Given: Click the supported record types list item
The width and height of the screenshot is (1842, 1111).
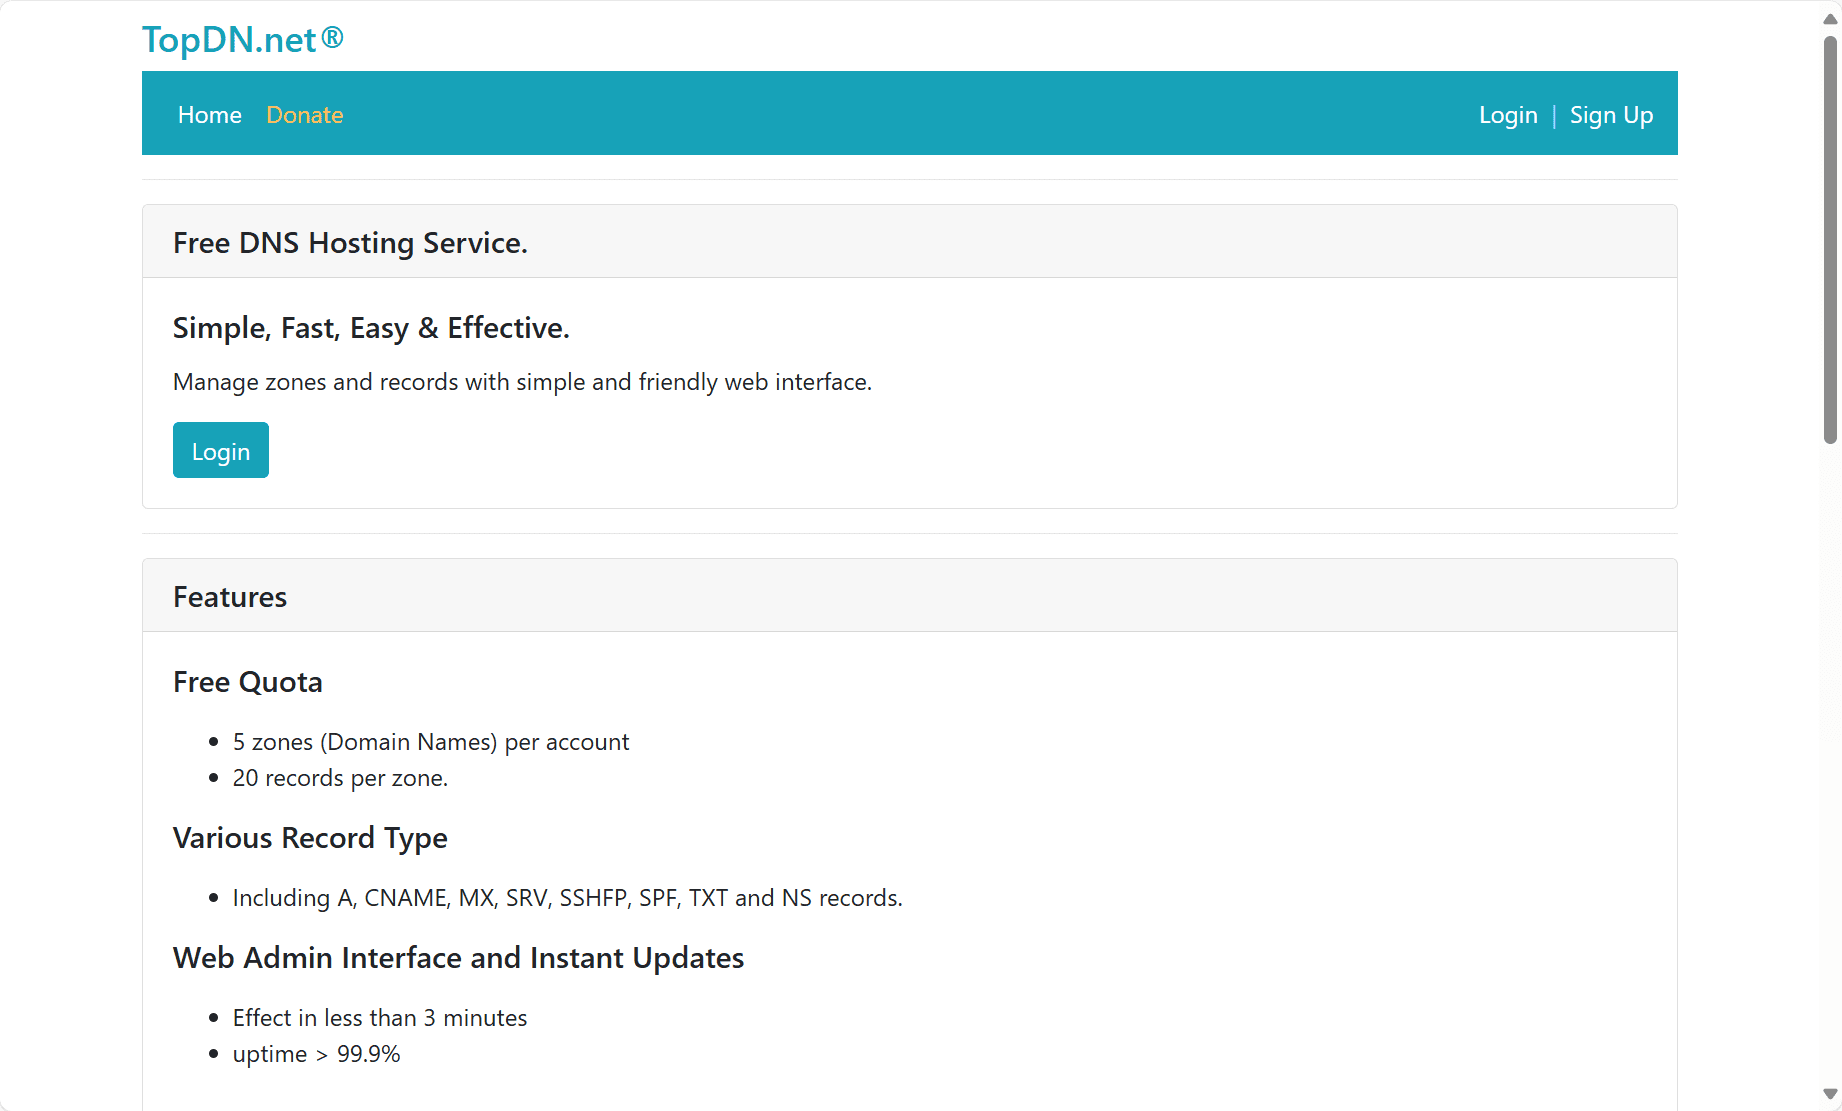Looking at the screenshot, I should point(567,898).
